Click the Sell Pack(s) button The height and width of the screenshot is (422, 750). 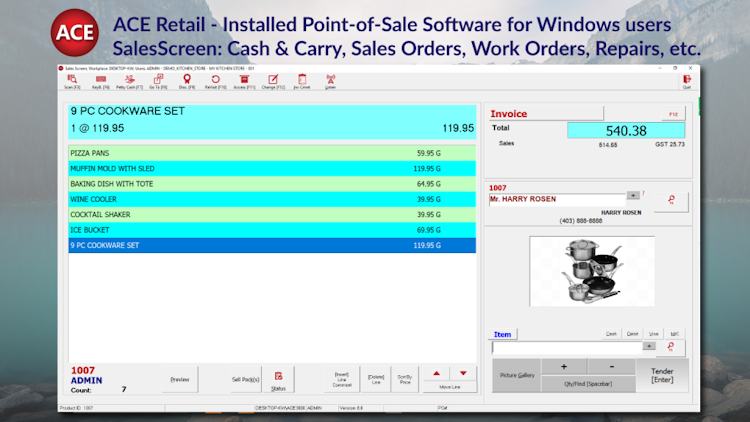pos(245,380)
